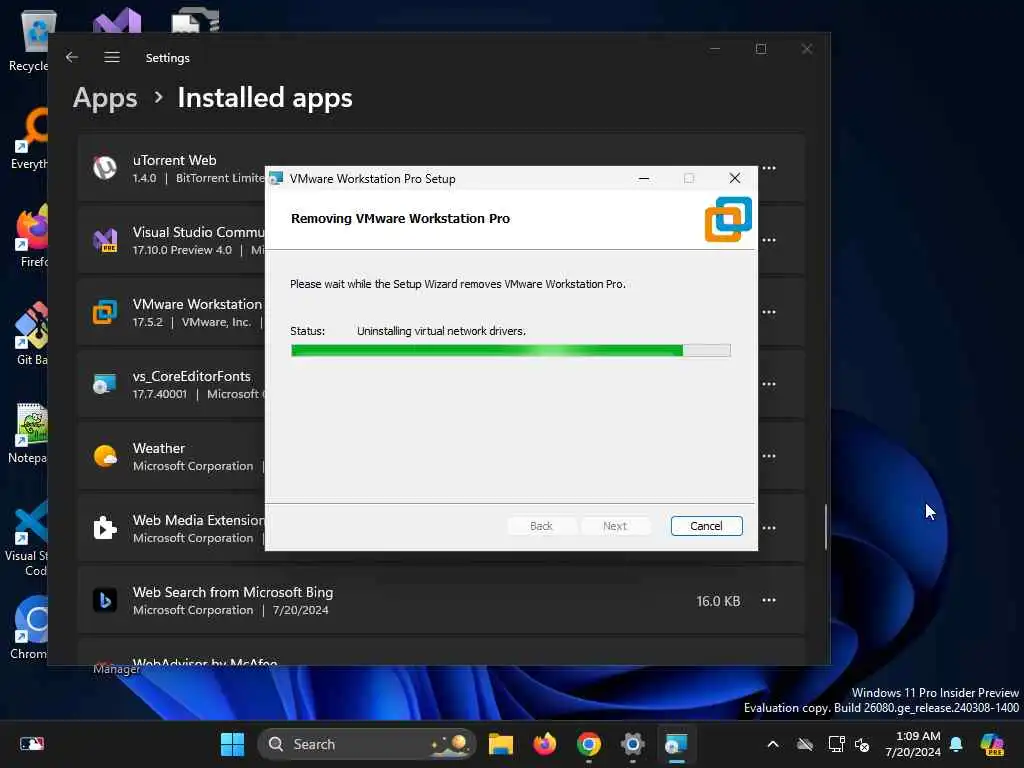Click the Settings window vertical scrollbar
The width and height of the screenshot is (1024, 768).
(826, 526)
